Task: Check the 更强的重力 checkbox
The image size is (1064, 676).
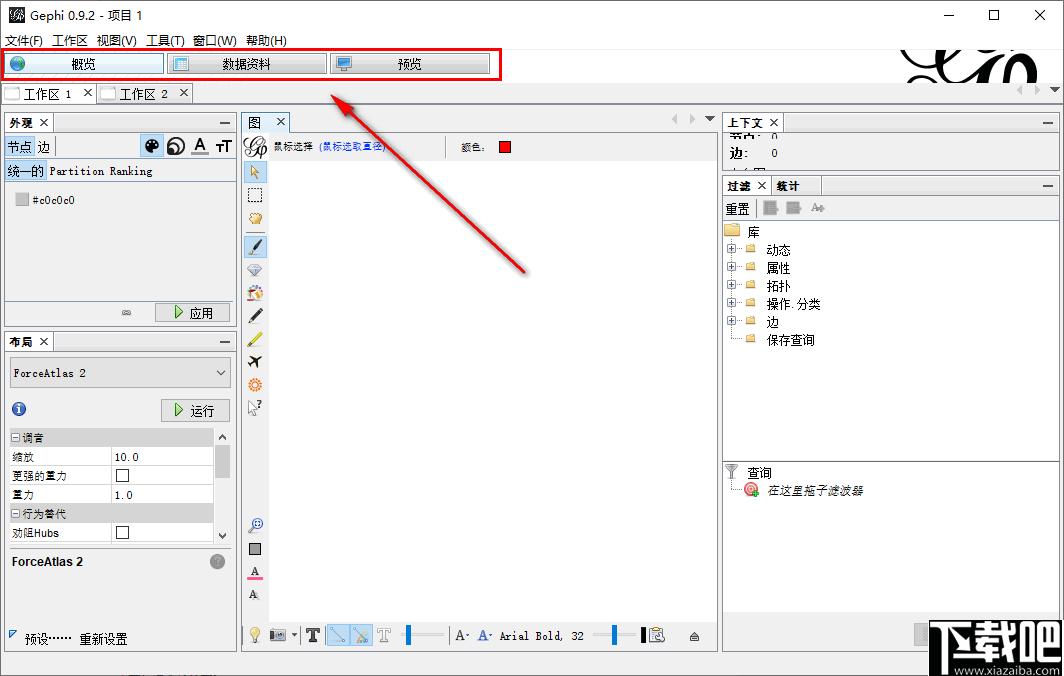Action: click(x=123, y=475)
